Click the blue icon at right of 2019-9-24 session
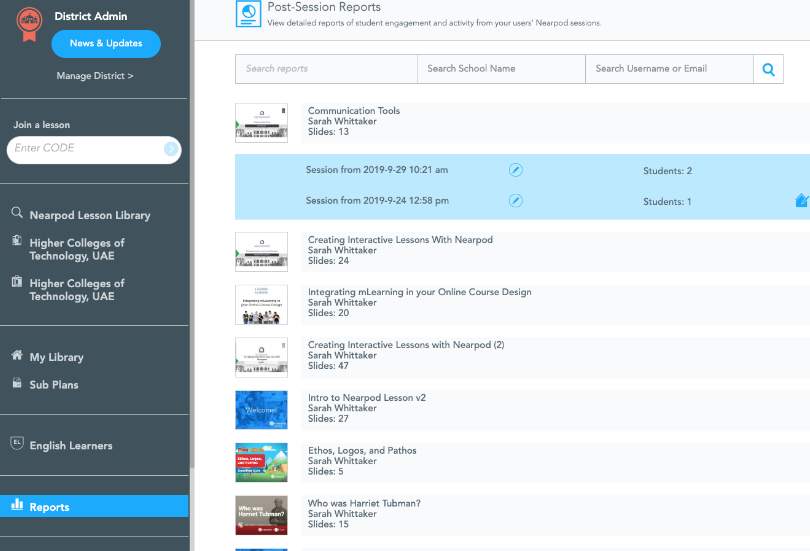810x551 pixels. [x=801, y=201]
